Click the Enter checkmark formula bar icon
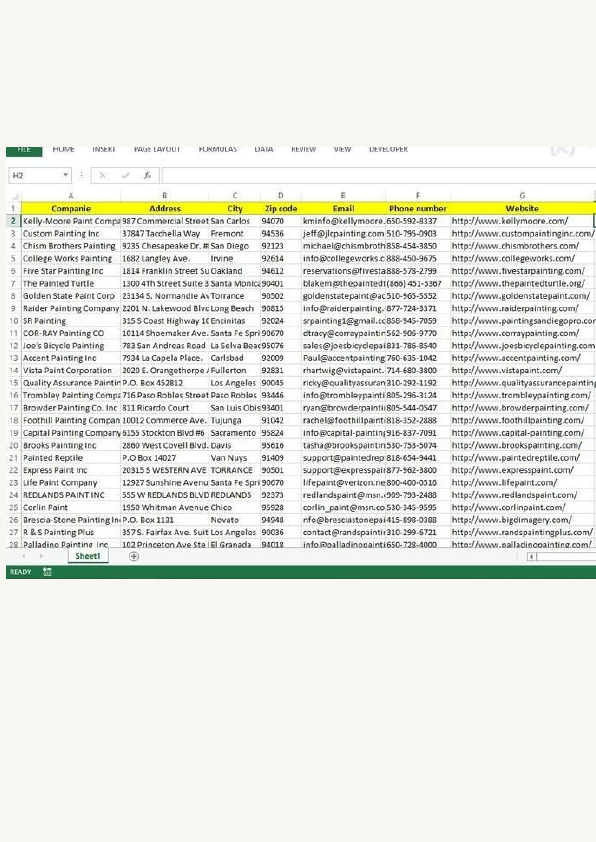The height and width of the screenshot is (842, 596). click(125, 176)
